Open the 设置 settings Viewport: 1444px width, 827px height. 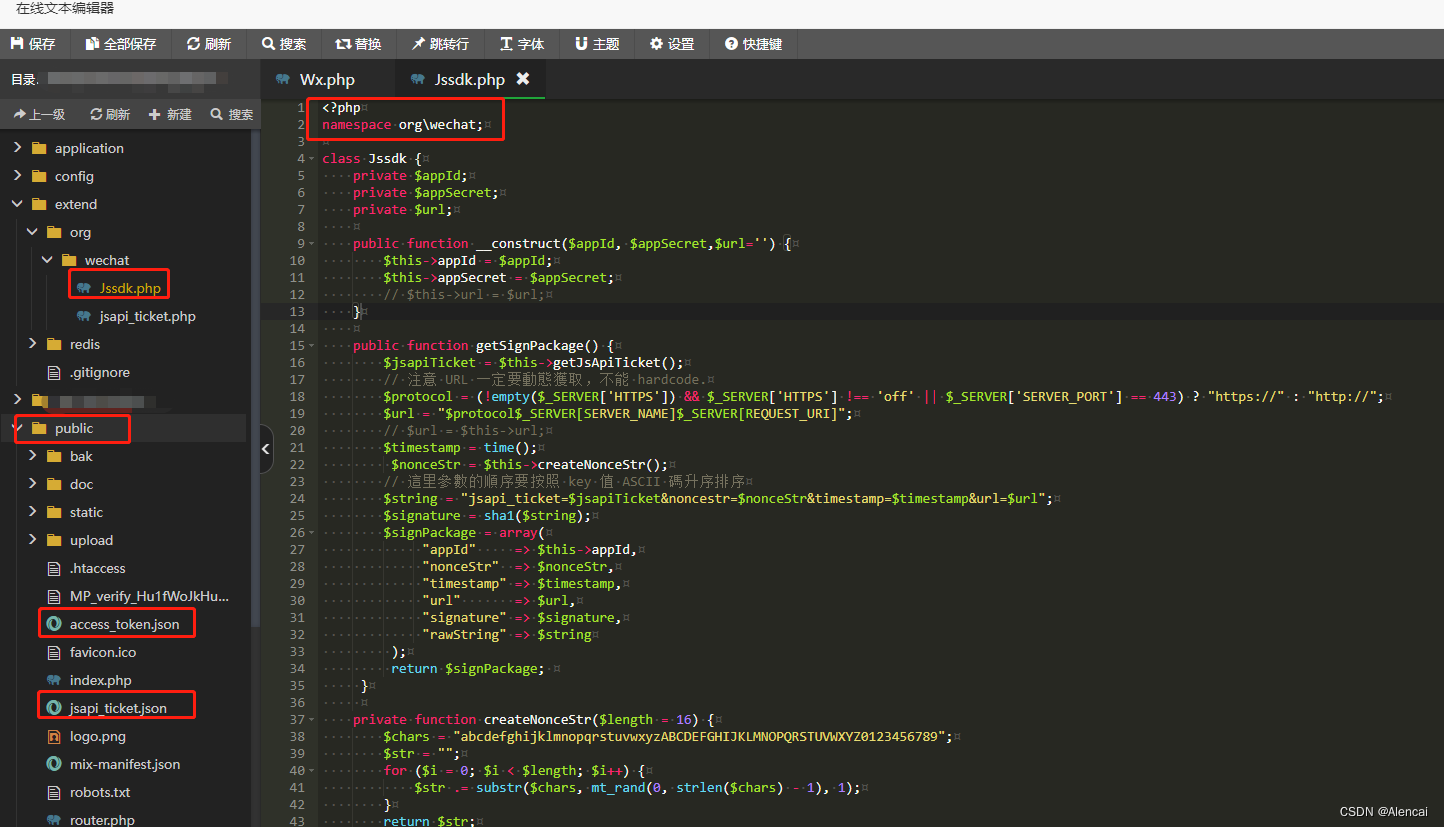tap(672, 44)
